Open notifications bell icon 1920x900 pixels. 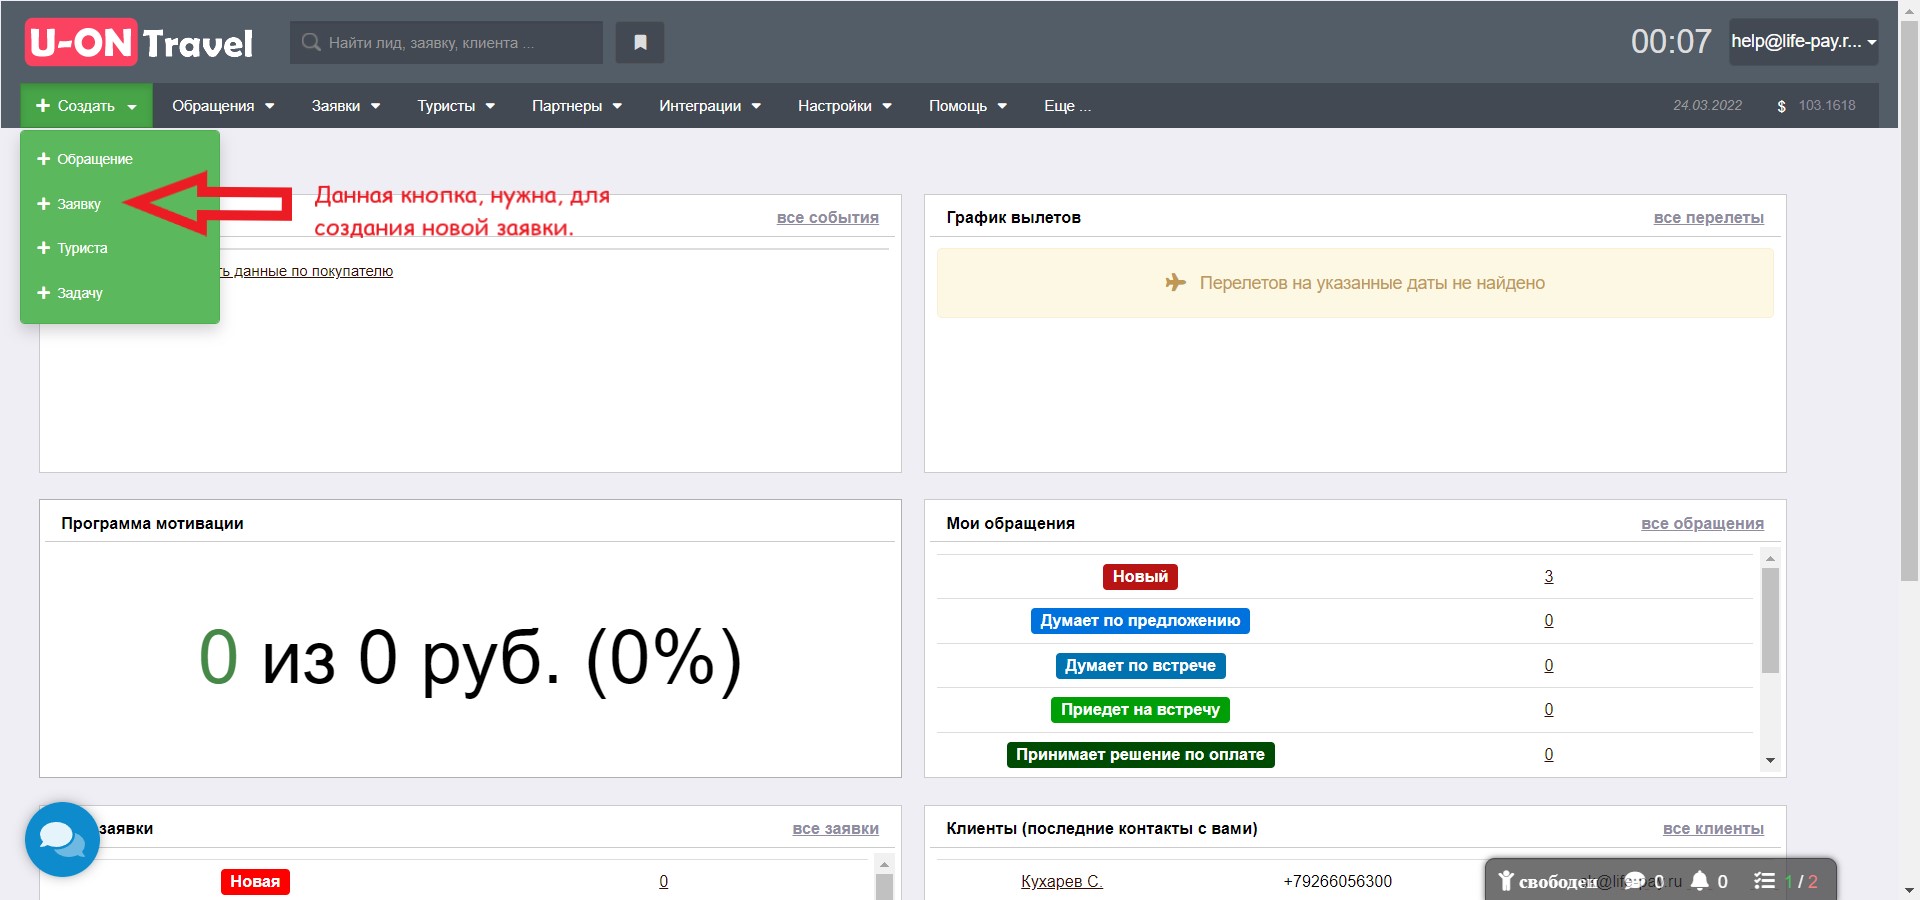click(1699, 880)
